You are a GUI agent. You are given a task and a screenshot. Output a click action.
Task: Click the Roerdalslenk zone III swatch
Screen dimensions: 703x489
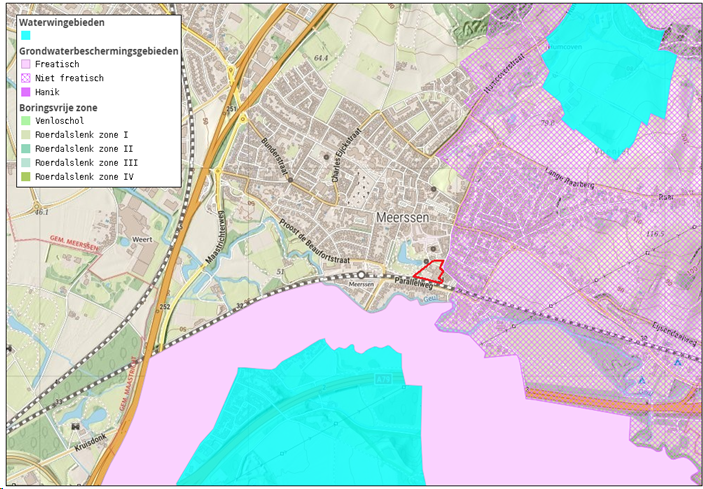[26, 163]
